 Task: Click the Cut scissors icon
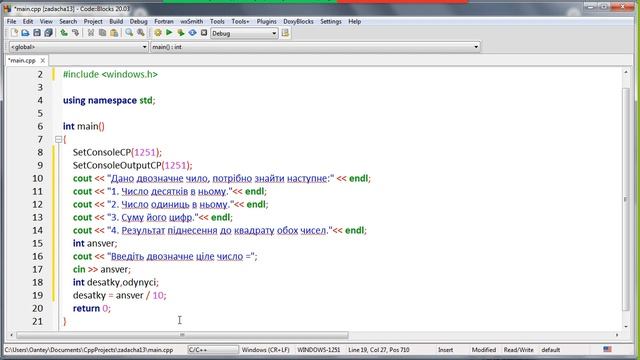[91, 33]
